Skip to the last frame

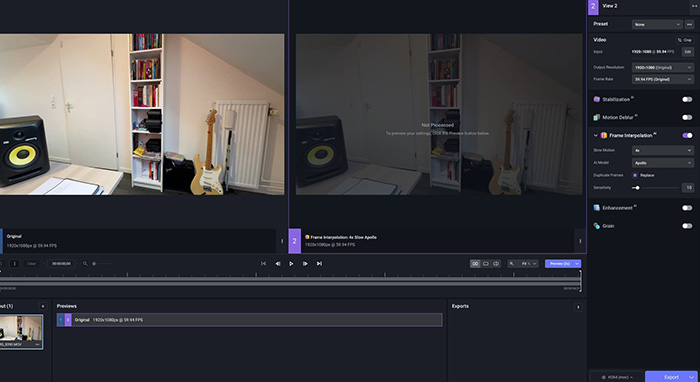tap(319, 264)
